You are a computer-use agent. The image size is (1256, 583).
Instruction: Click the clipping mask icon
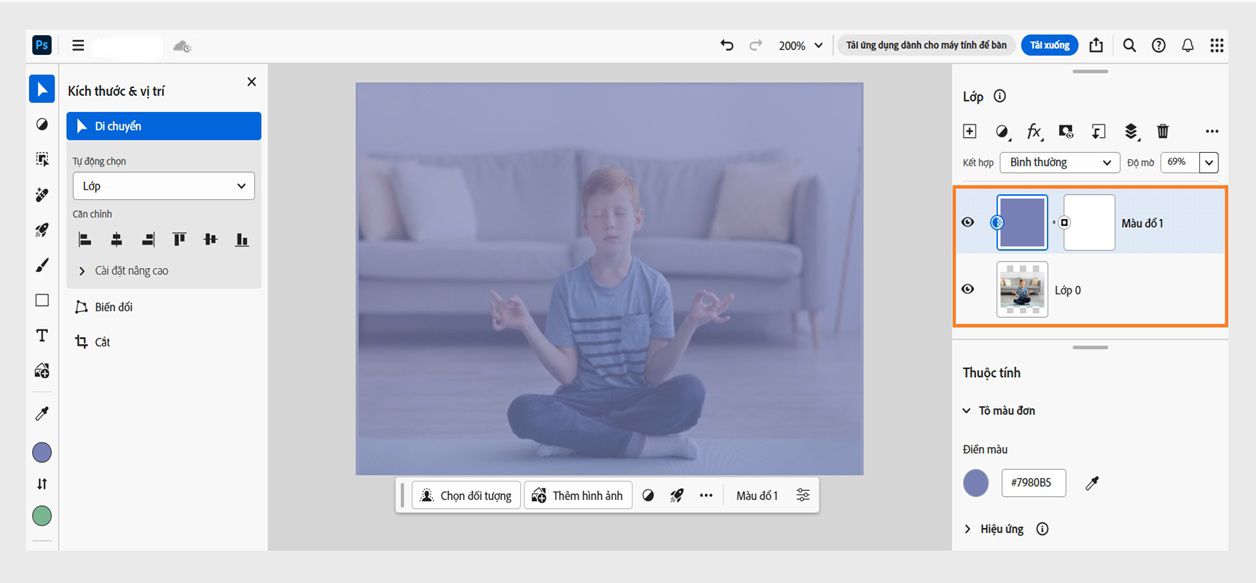[x=1098, y=131]
